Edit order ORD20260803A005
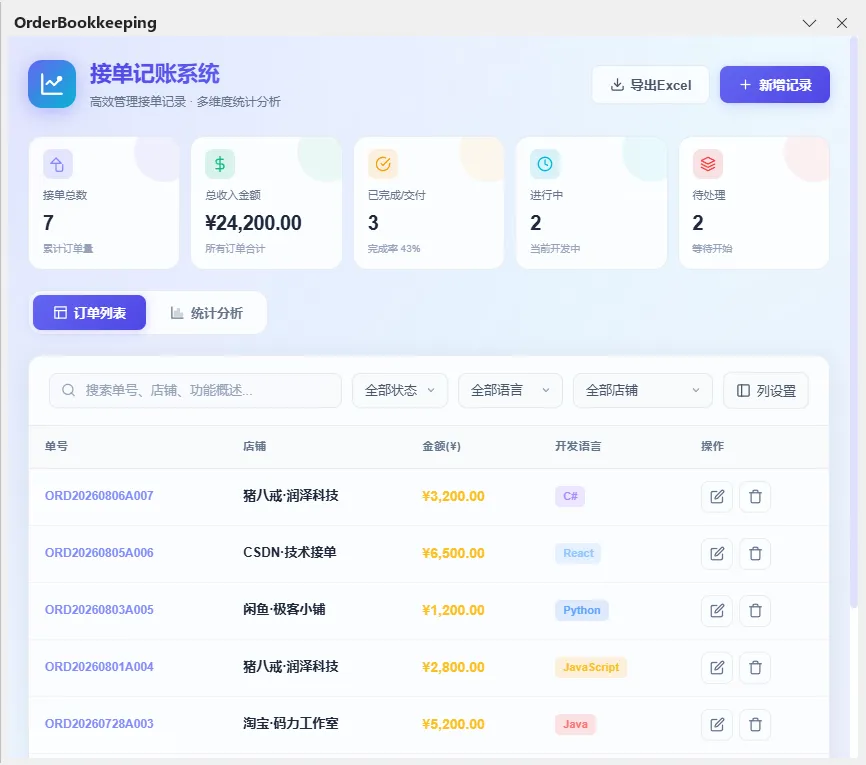This screenshot has width=866, height=765. [x=717, y=610]
